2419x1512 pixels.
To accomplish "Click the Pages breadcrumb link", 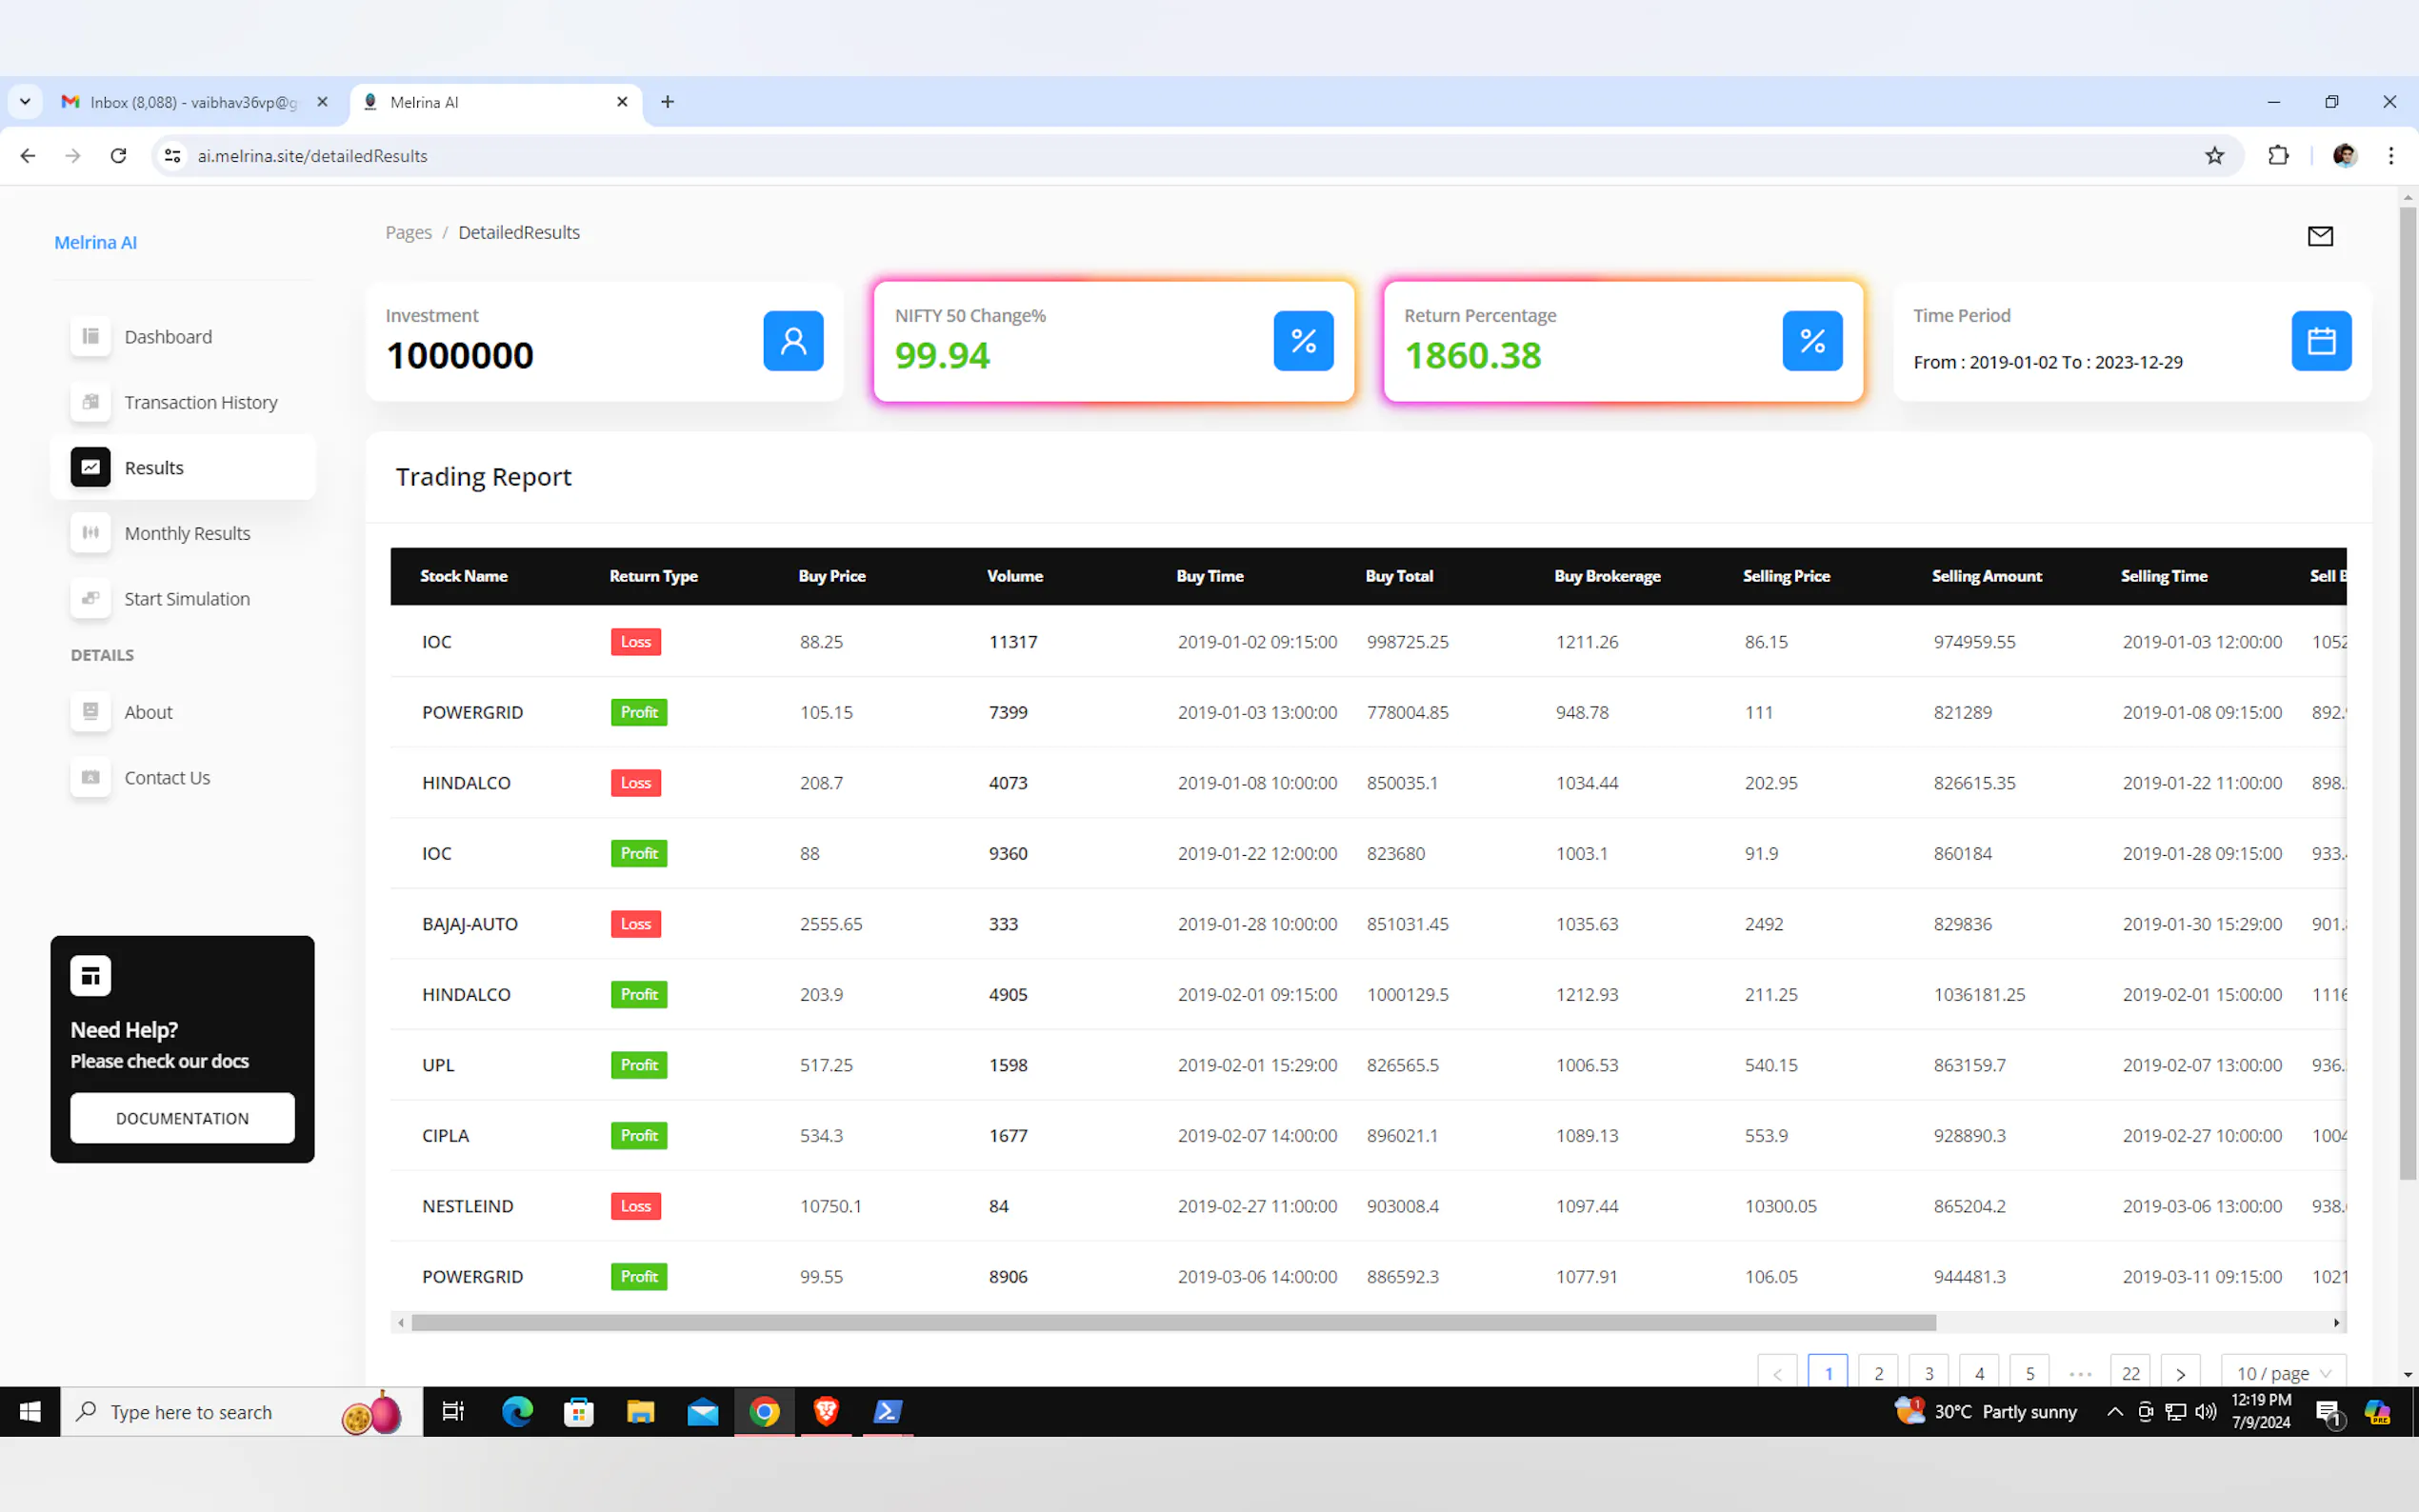I will 408,232.
